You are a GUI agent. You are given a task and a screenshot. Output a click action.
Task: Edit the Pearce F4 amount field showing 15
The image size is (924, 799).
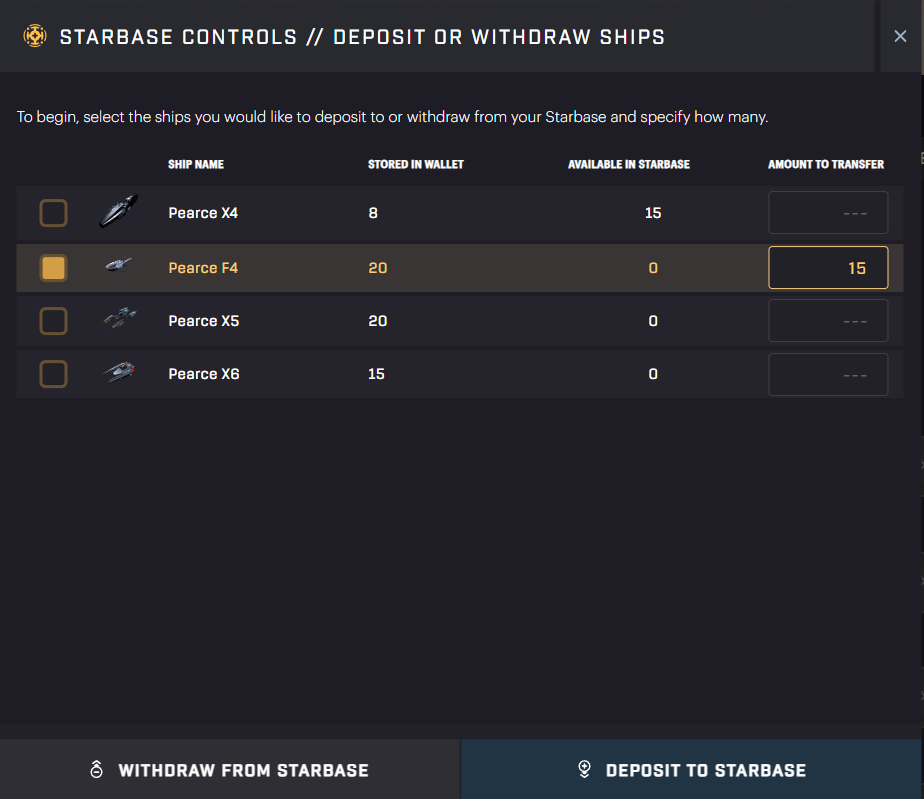pyautogui.click(x=828, y=268)
